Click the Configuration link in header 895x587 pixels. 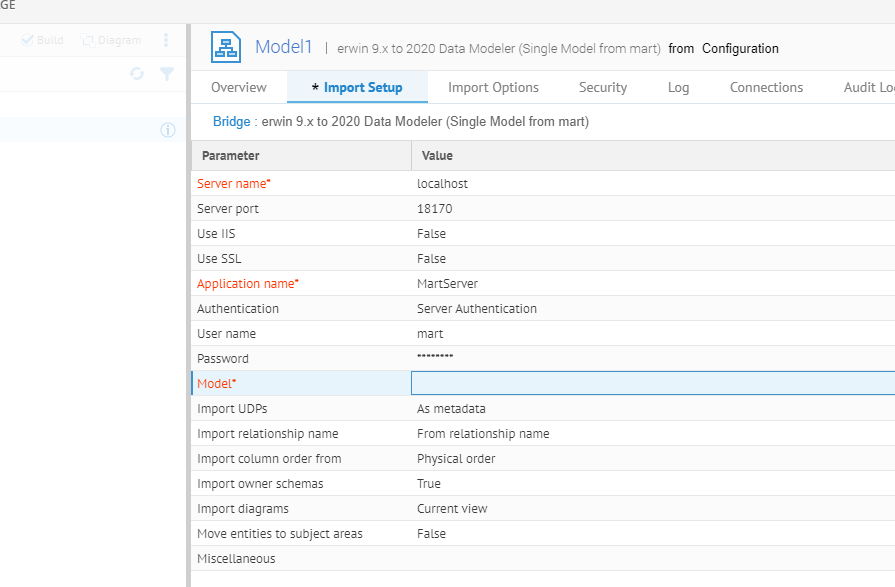click(x=740, y=48)
